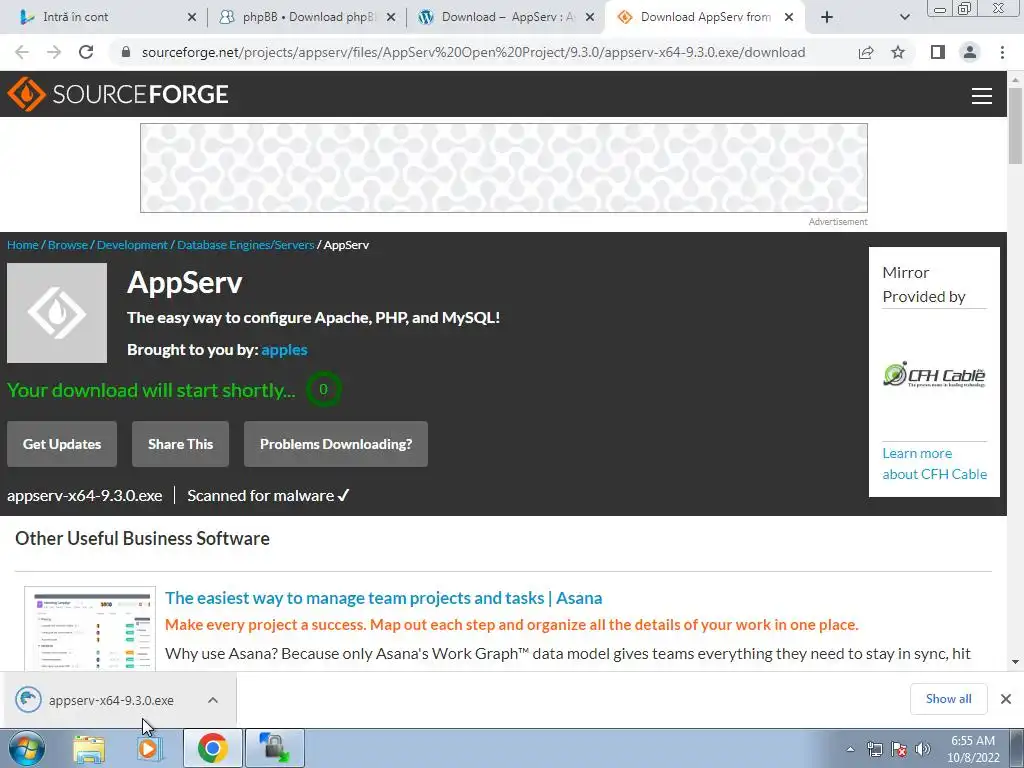Click the address bar URL
The height and width of the screenshot is (768, 1024).
point(473,52)
